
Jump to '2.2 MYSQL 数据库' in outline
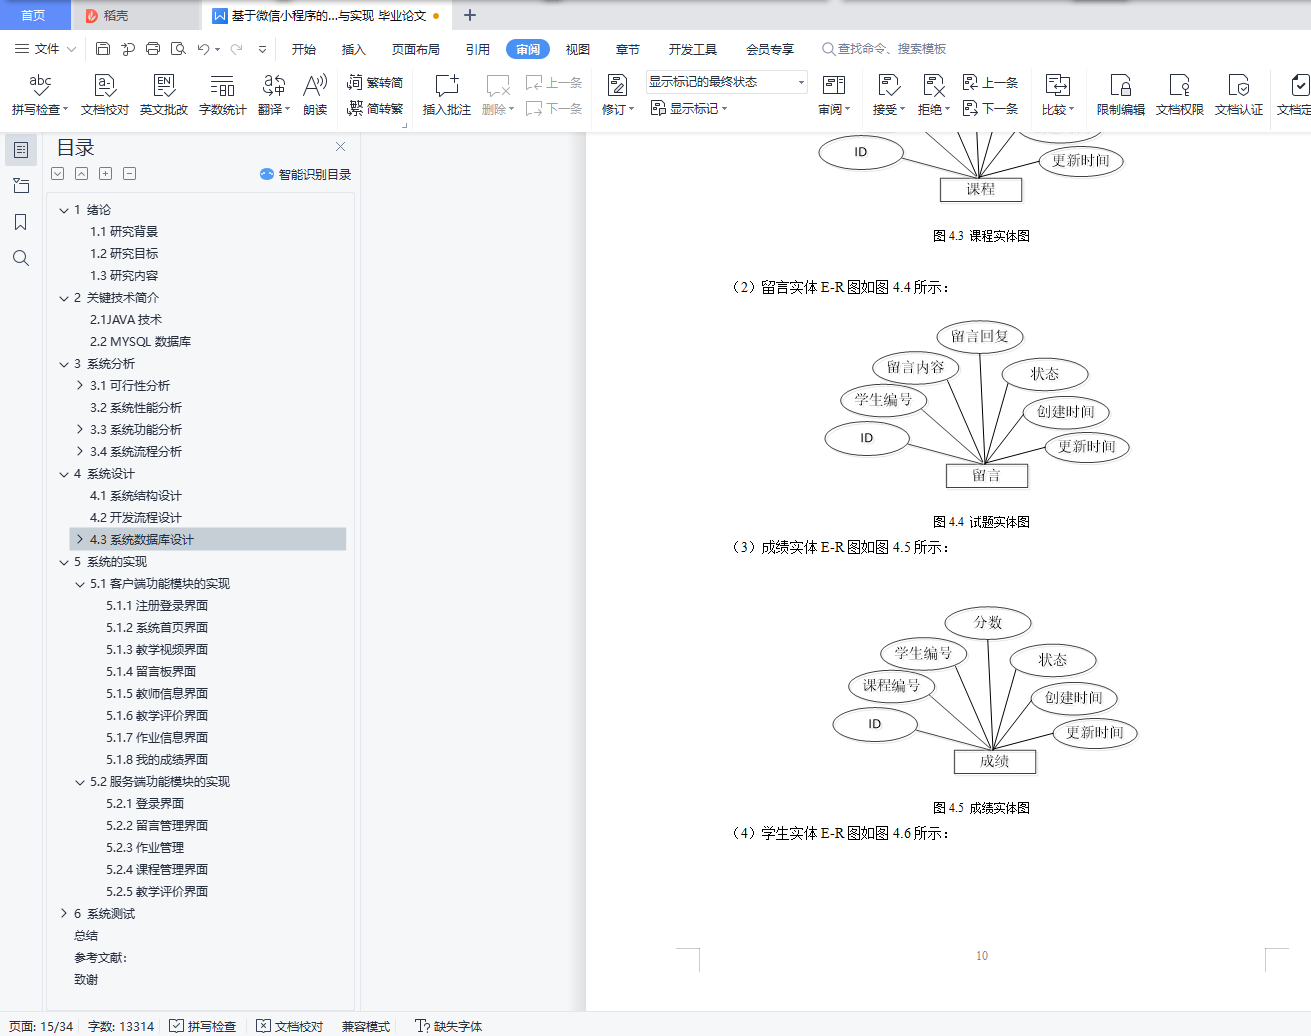[140, 342]
